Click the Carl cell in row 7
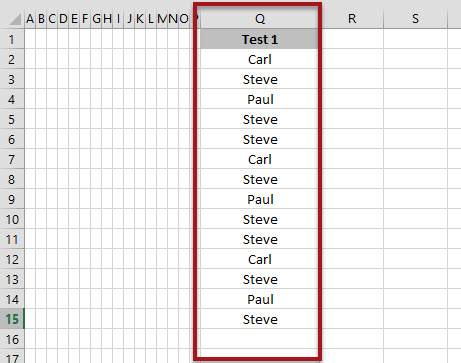The height and width of the screenshot is (363, 461). tap(260, 159)
